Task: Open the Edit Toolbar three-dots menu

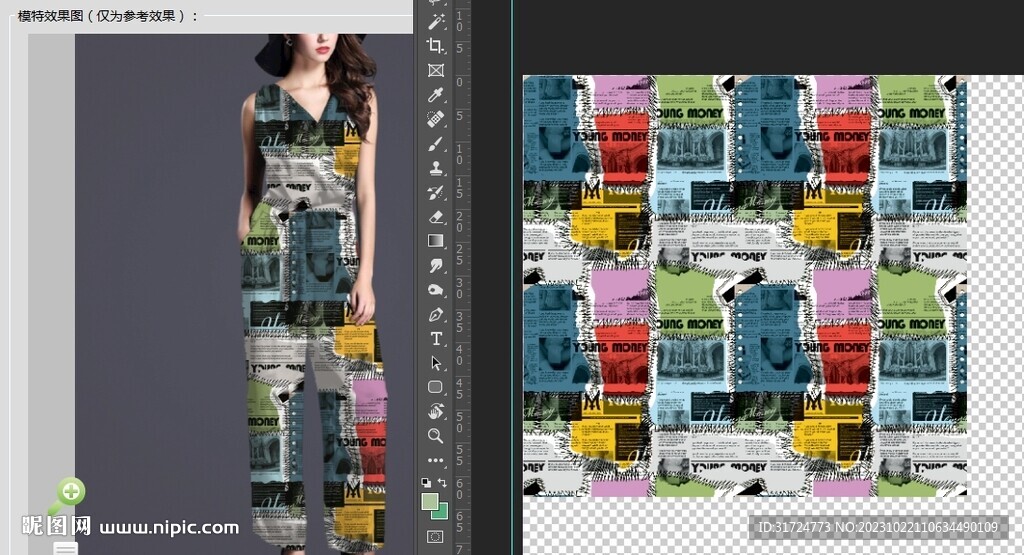Action: [436, 460]
